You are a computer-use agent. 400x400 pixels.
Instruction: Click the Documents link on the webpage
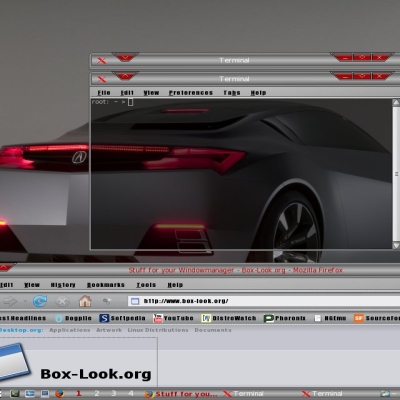point(213,330)
